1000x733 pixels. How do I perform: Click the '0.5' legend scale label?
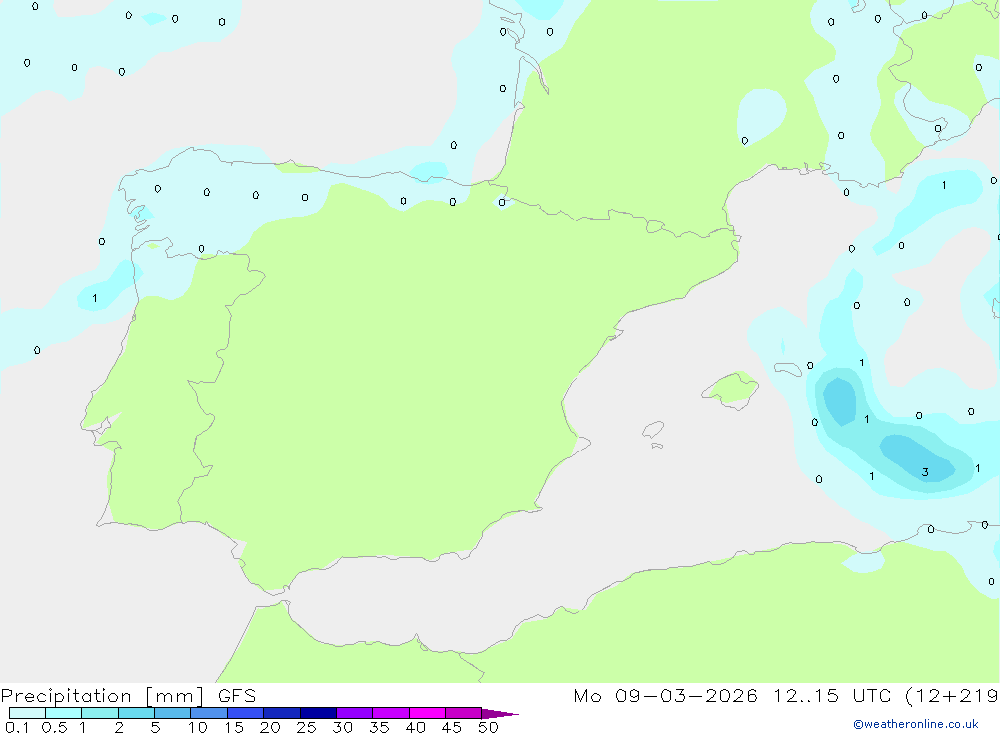click(x=54, y=727)
